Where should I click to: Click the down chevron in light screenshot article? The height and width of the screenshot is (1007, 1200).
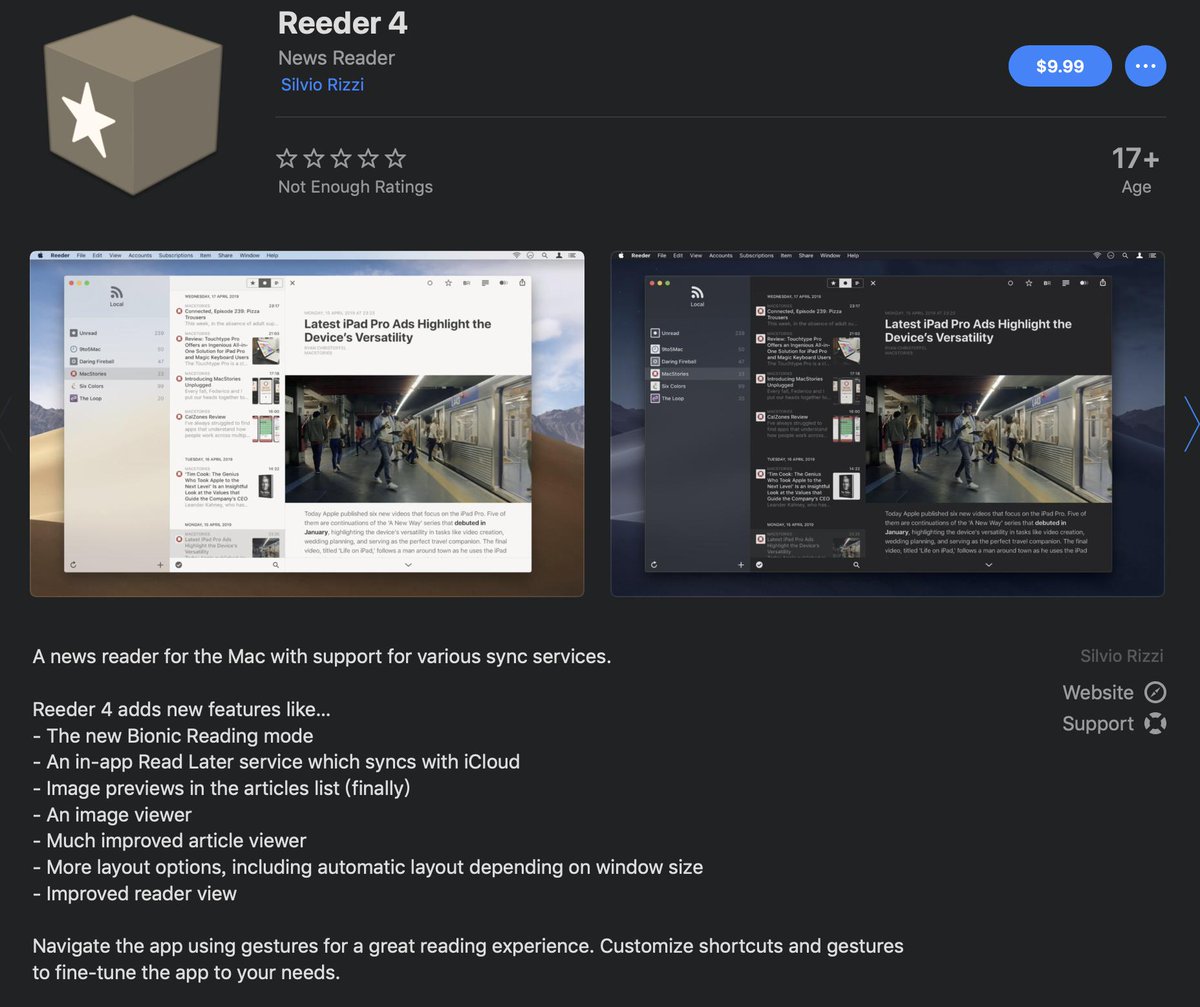click(408, 565)
